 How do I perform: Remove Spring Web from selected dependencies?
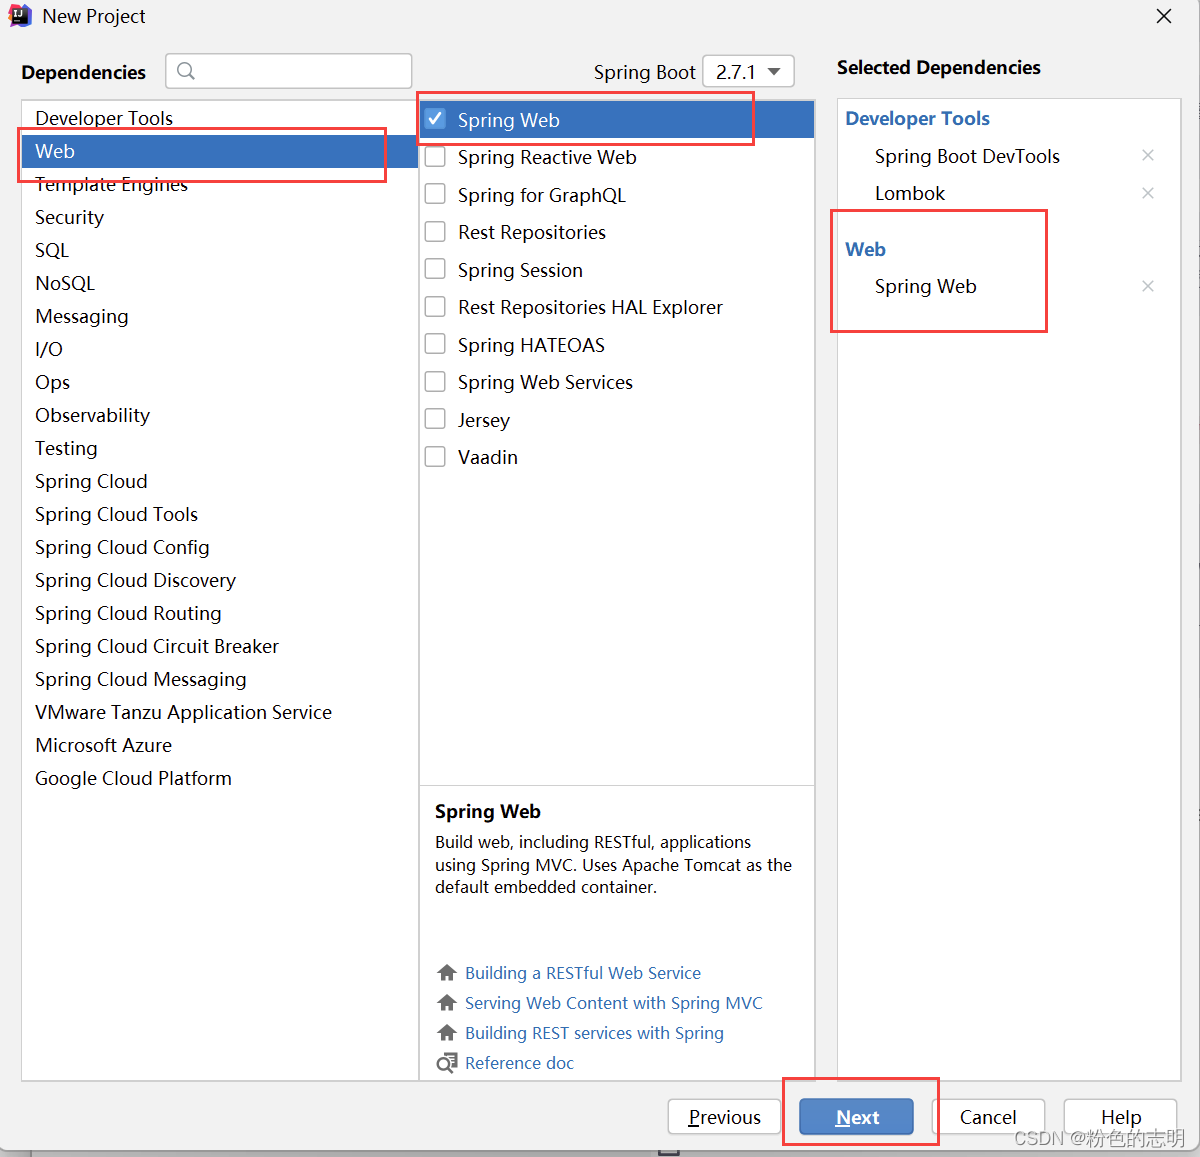pos(1148,286)
